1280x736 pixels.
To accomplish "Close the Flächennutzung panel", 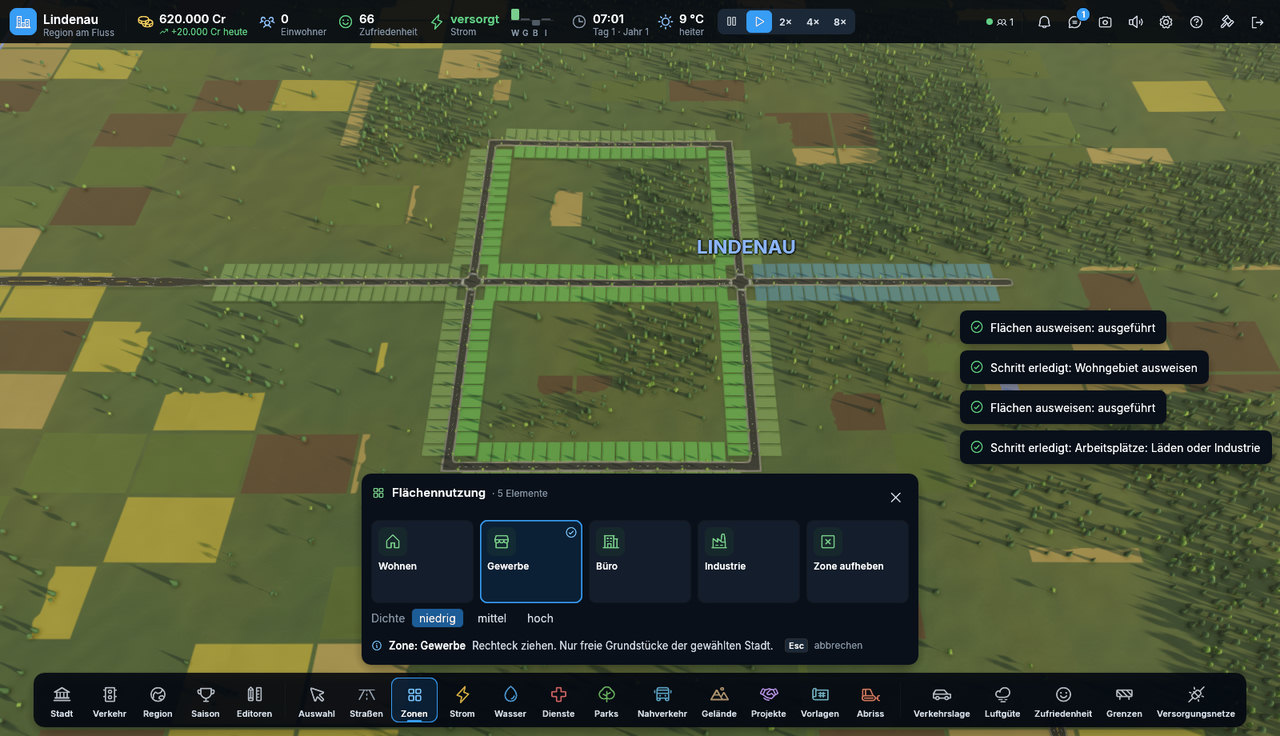I will (x=895, y=497).
